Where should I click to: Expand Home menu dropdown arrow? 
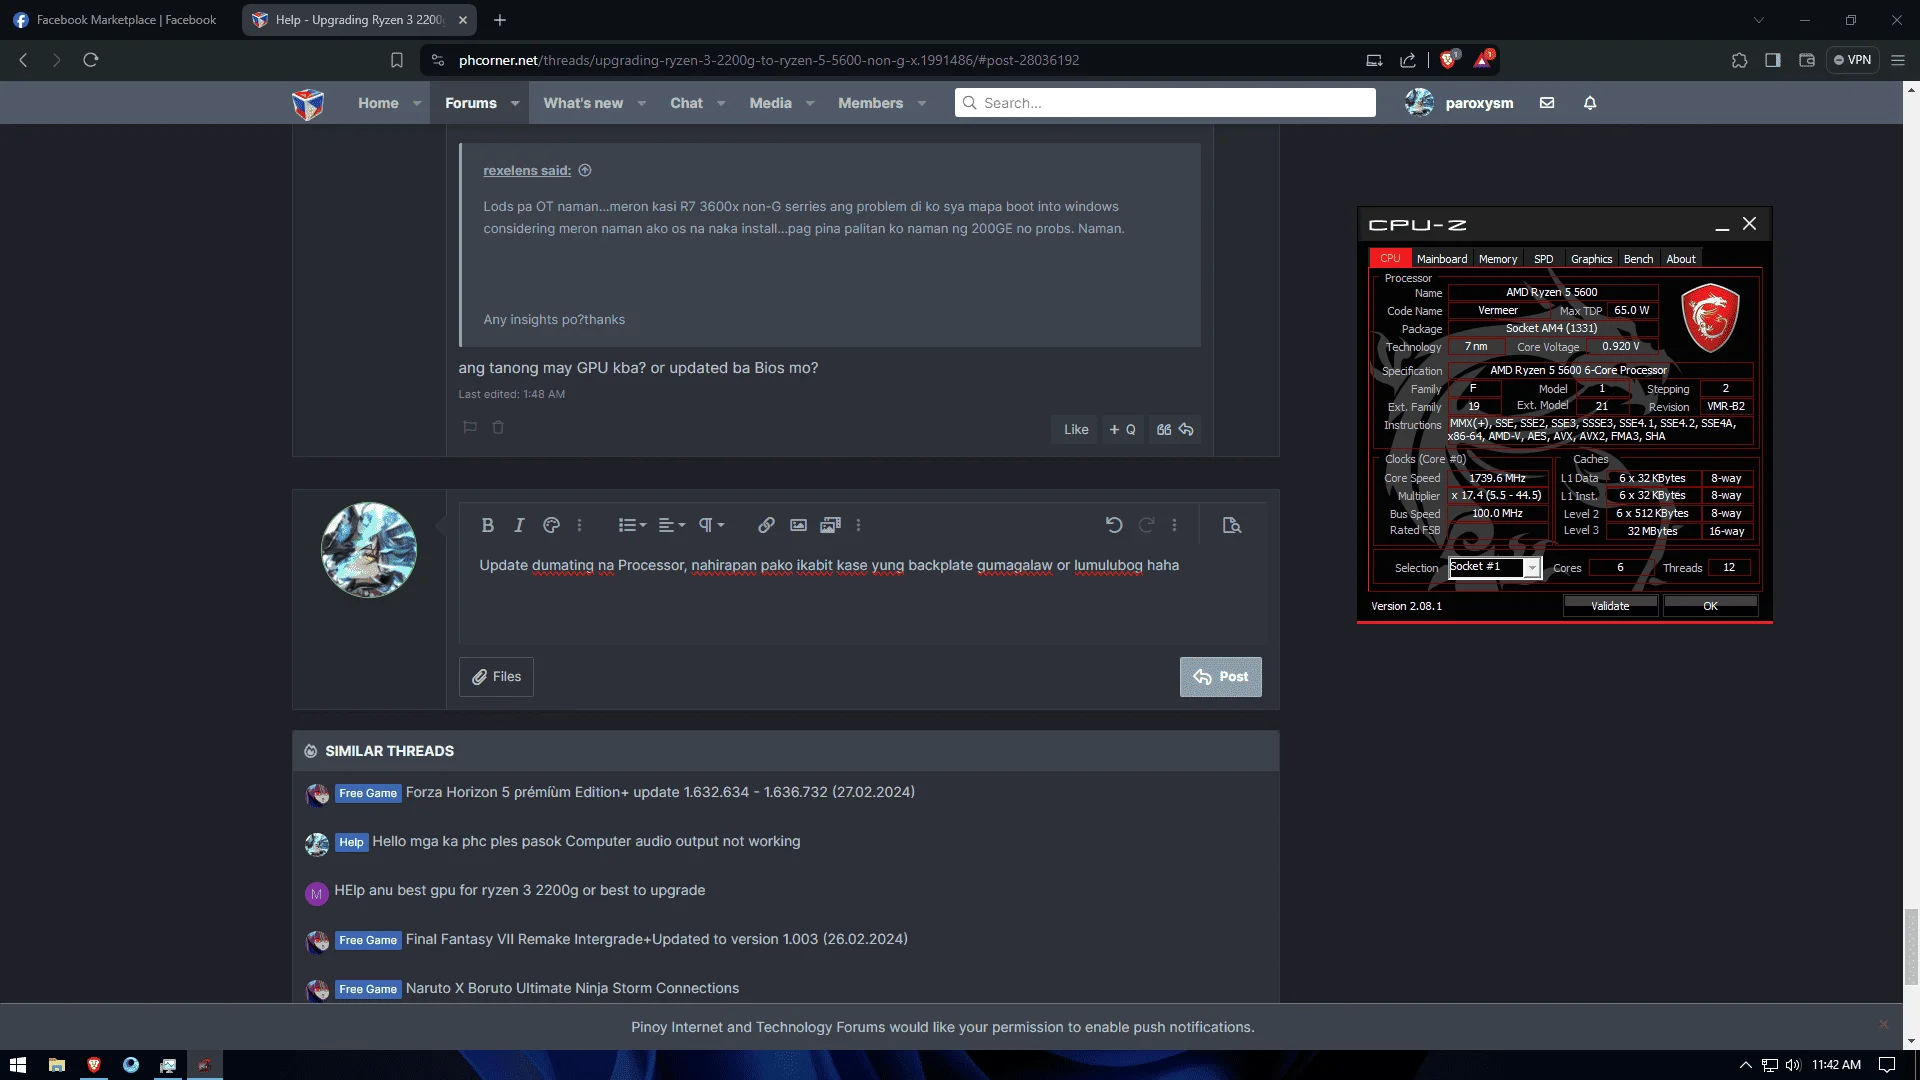(x=417, y=103)
